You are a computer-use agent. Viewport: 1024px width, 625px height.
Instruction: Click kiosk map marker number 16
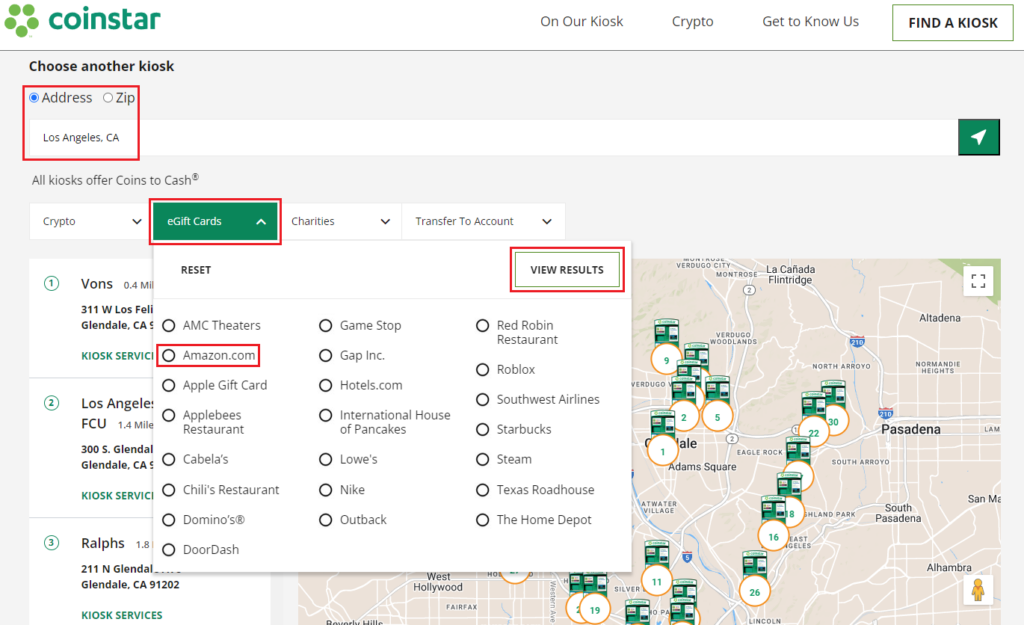click(773, 537)
